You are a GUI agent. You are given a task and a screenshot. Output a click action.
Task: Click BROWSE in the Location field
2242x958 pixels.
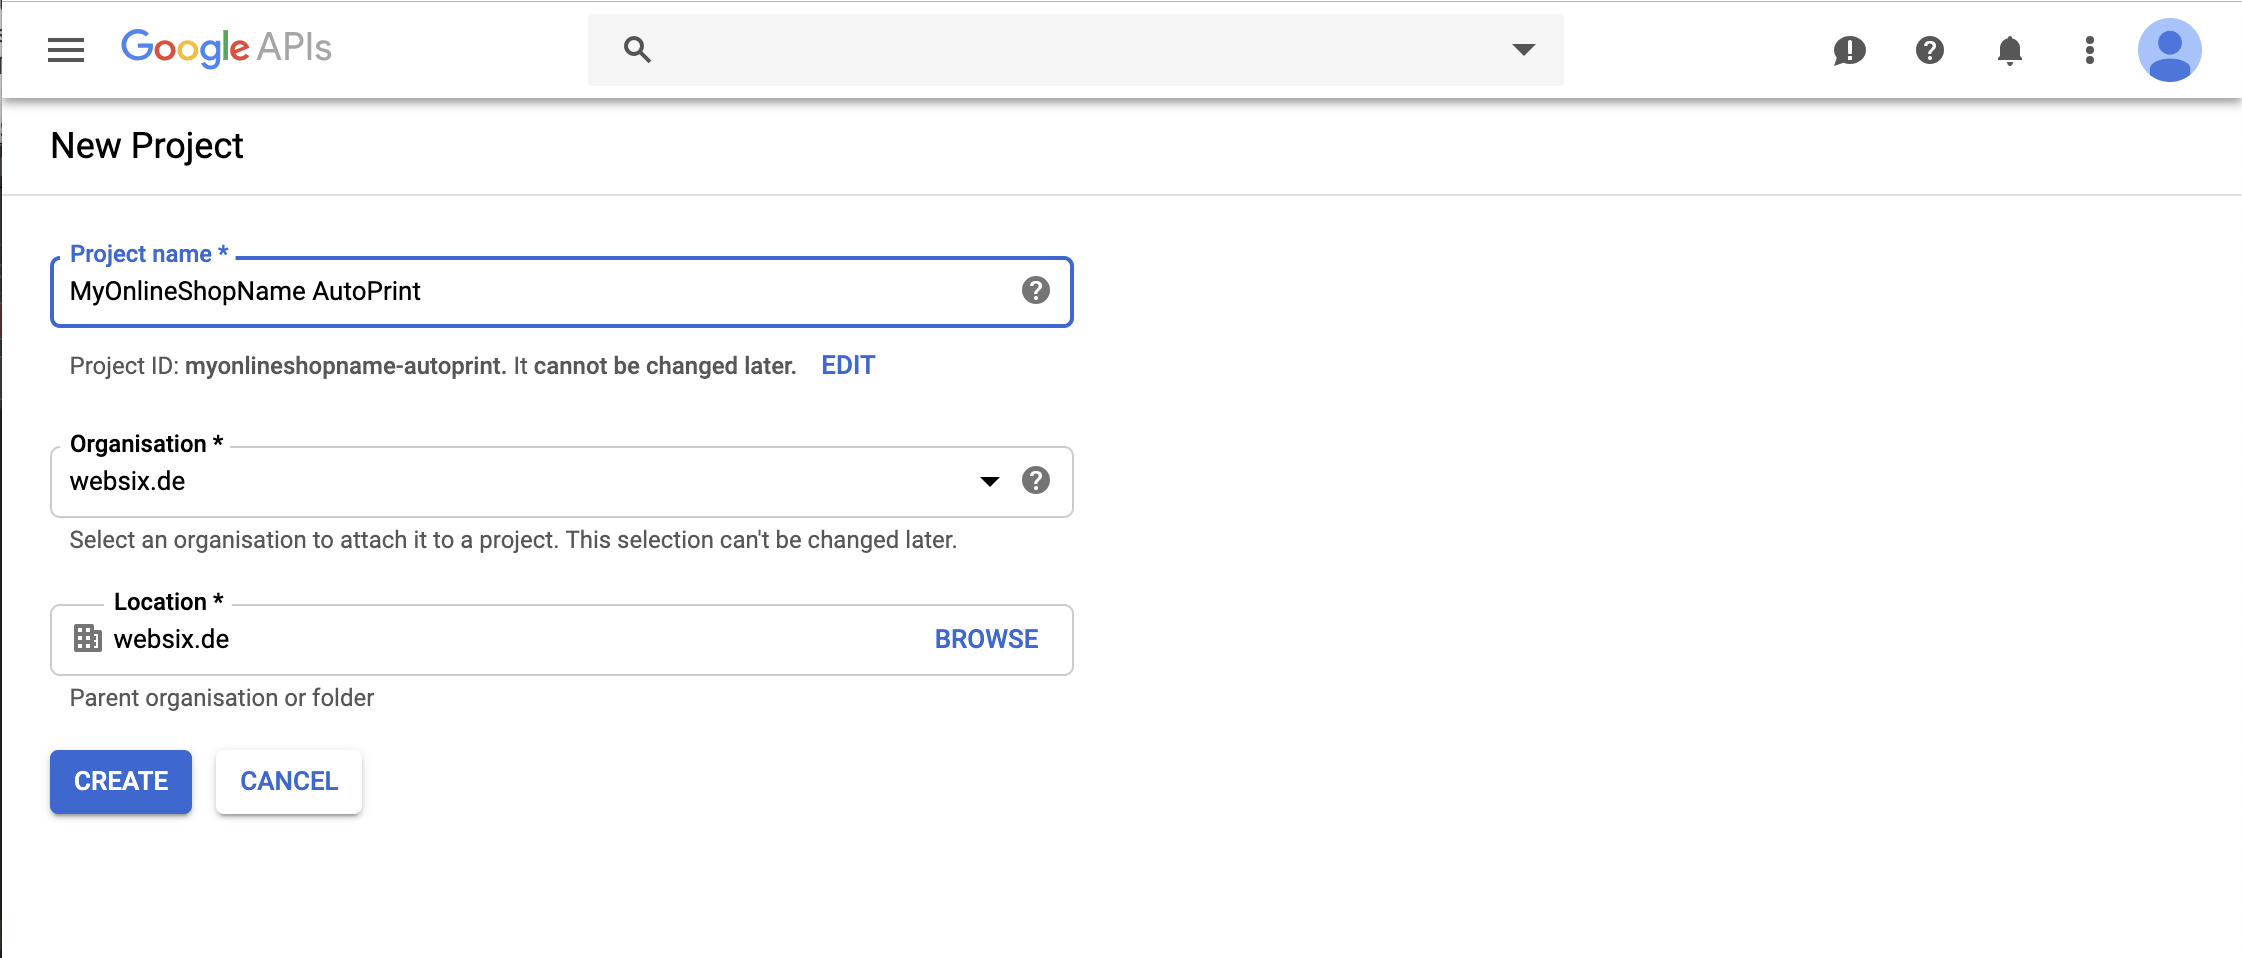pos(986,639)
